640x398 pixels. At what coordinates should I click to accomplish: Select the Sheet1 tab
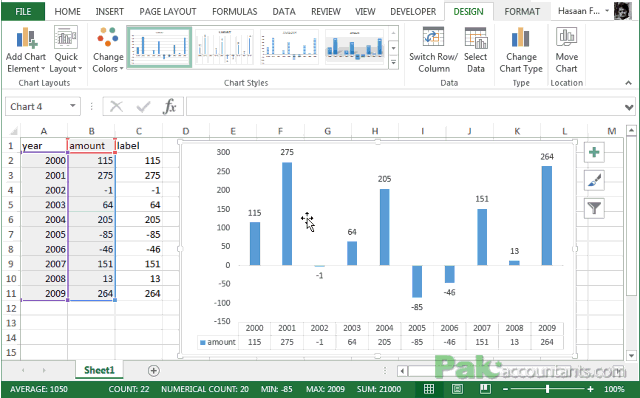coord(99,370)
